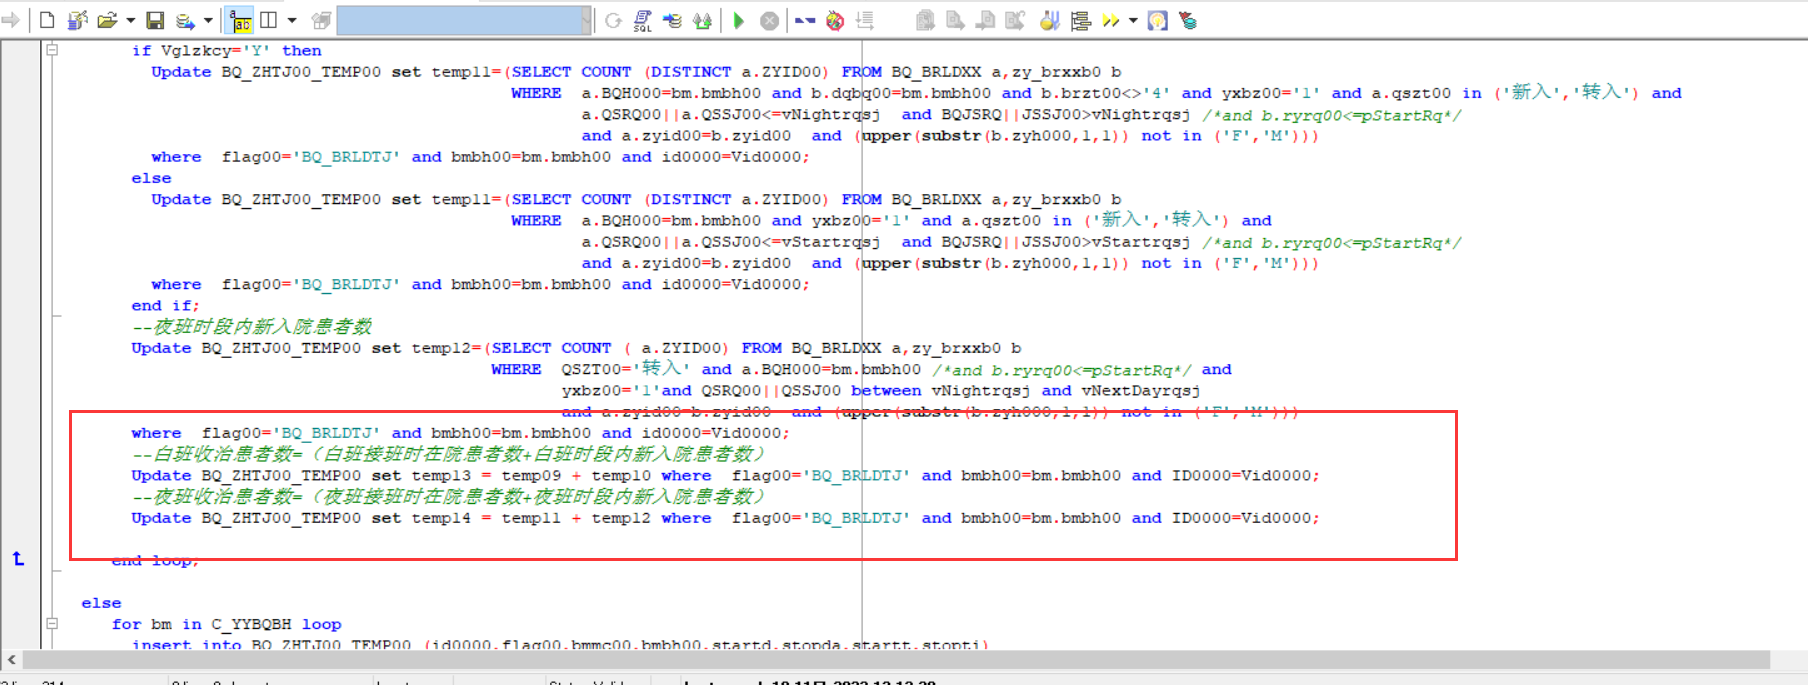The image size is (1808, 685).
Task: Click the database with red flag icon
Action: (x=1188, y=20)
